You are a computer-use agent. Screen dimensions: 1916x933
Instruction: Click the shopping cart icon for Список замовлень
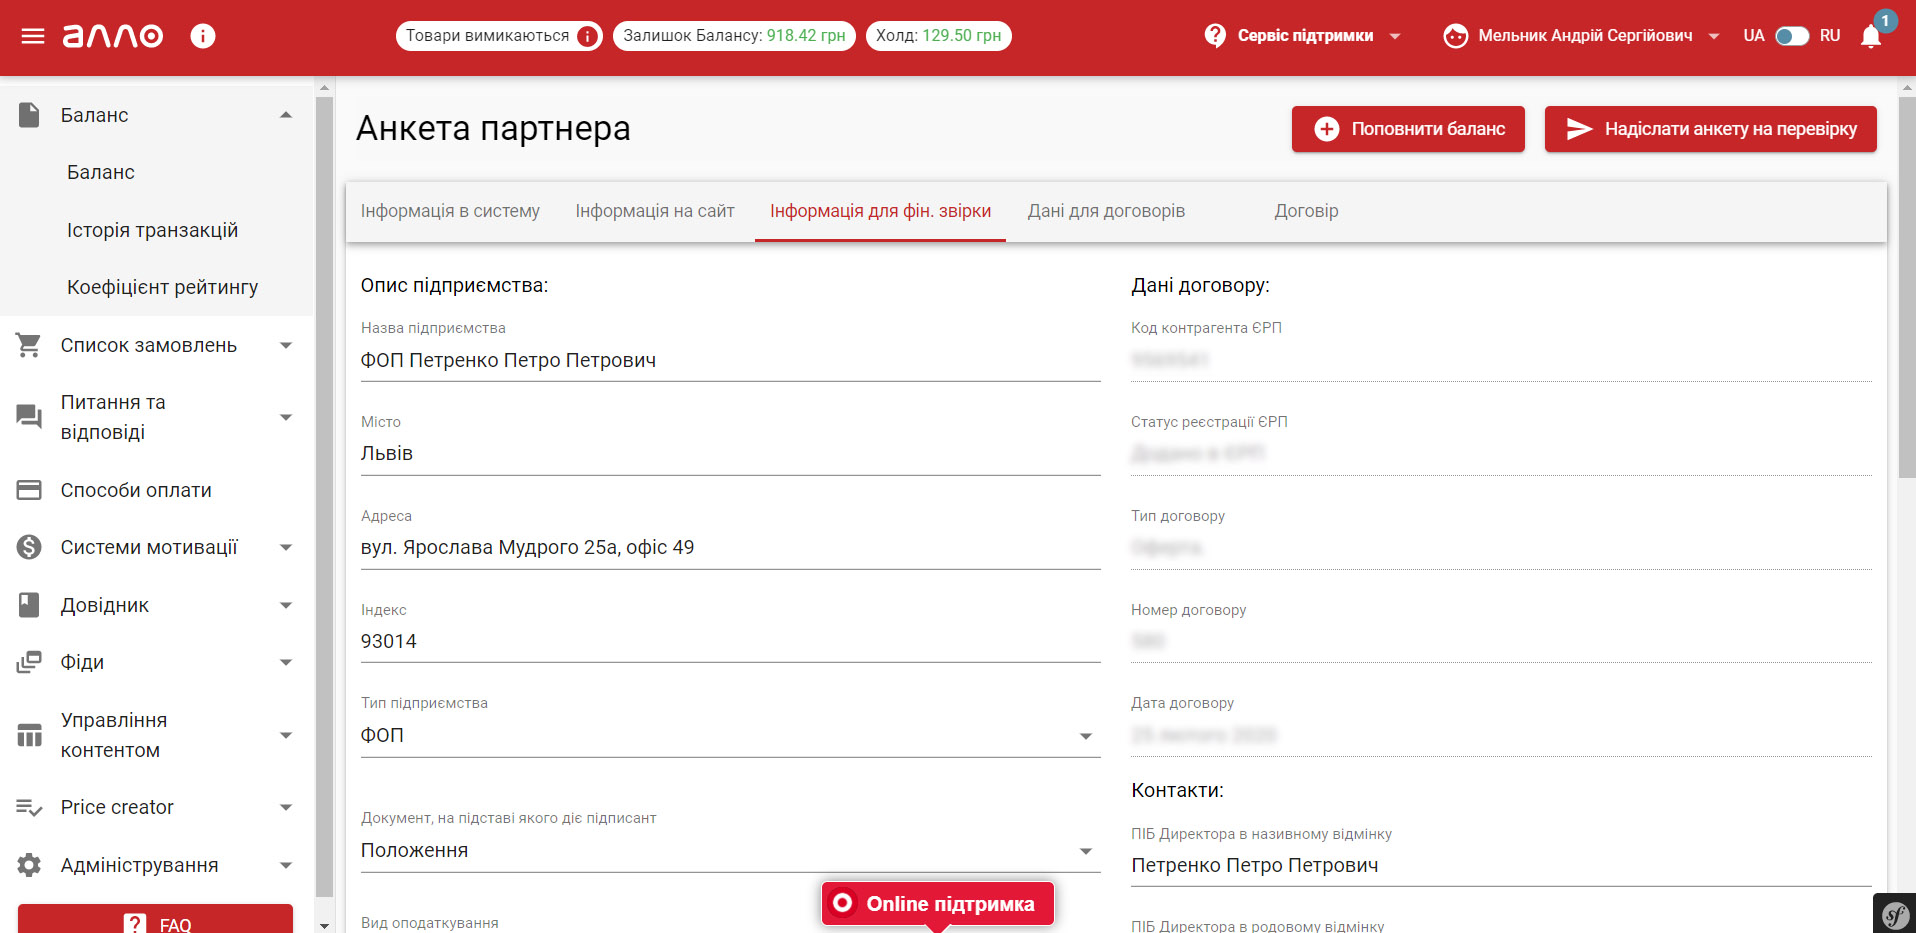pyautogui.click(x=29, y=345)
